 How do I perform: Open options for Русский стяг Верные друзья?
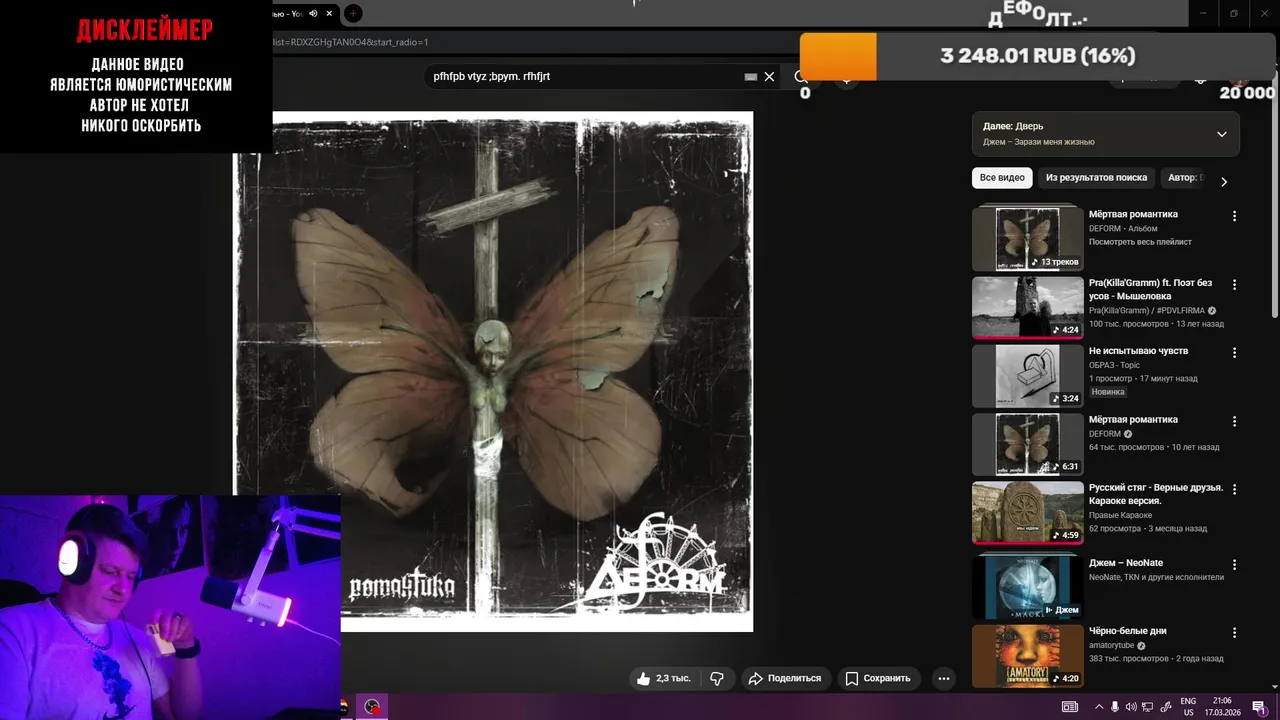click(x=1234, y=489)
